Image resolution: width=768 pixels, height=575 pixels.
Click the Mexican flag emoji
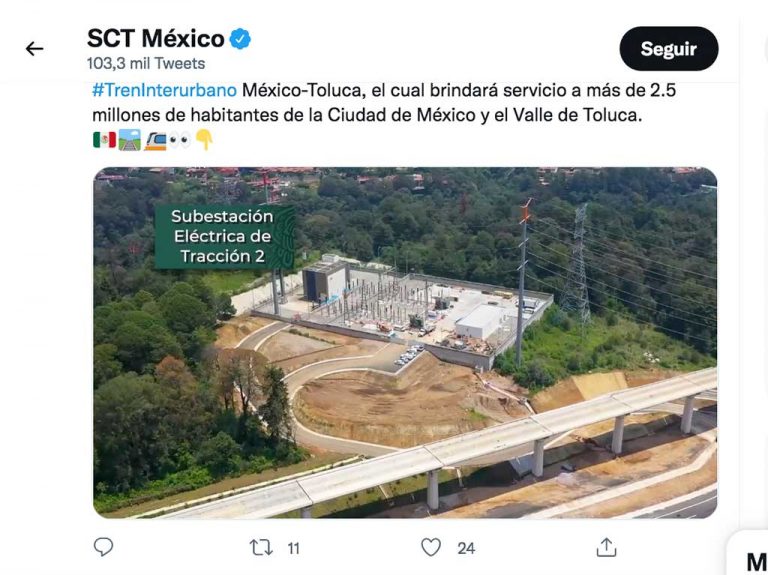pos(104,140)
